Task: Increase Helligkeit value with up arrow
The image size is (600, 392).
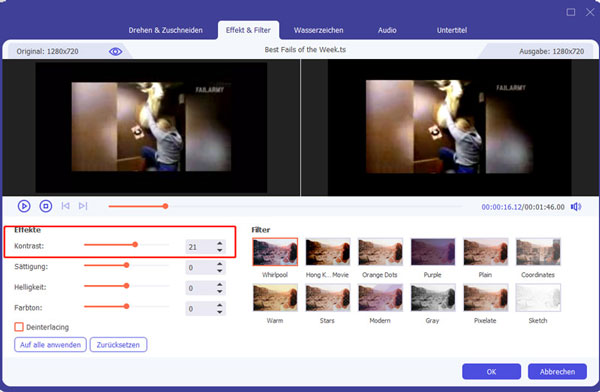Action: pos(220,284)
